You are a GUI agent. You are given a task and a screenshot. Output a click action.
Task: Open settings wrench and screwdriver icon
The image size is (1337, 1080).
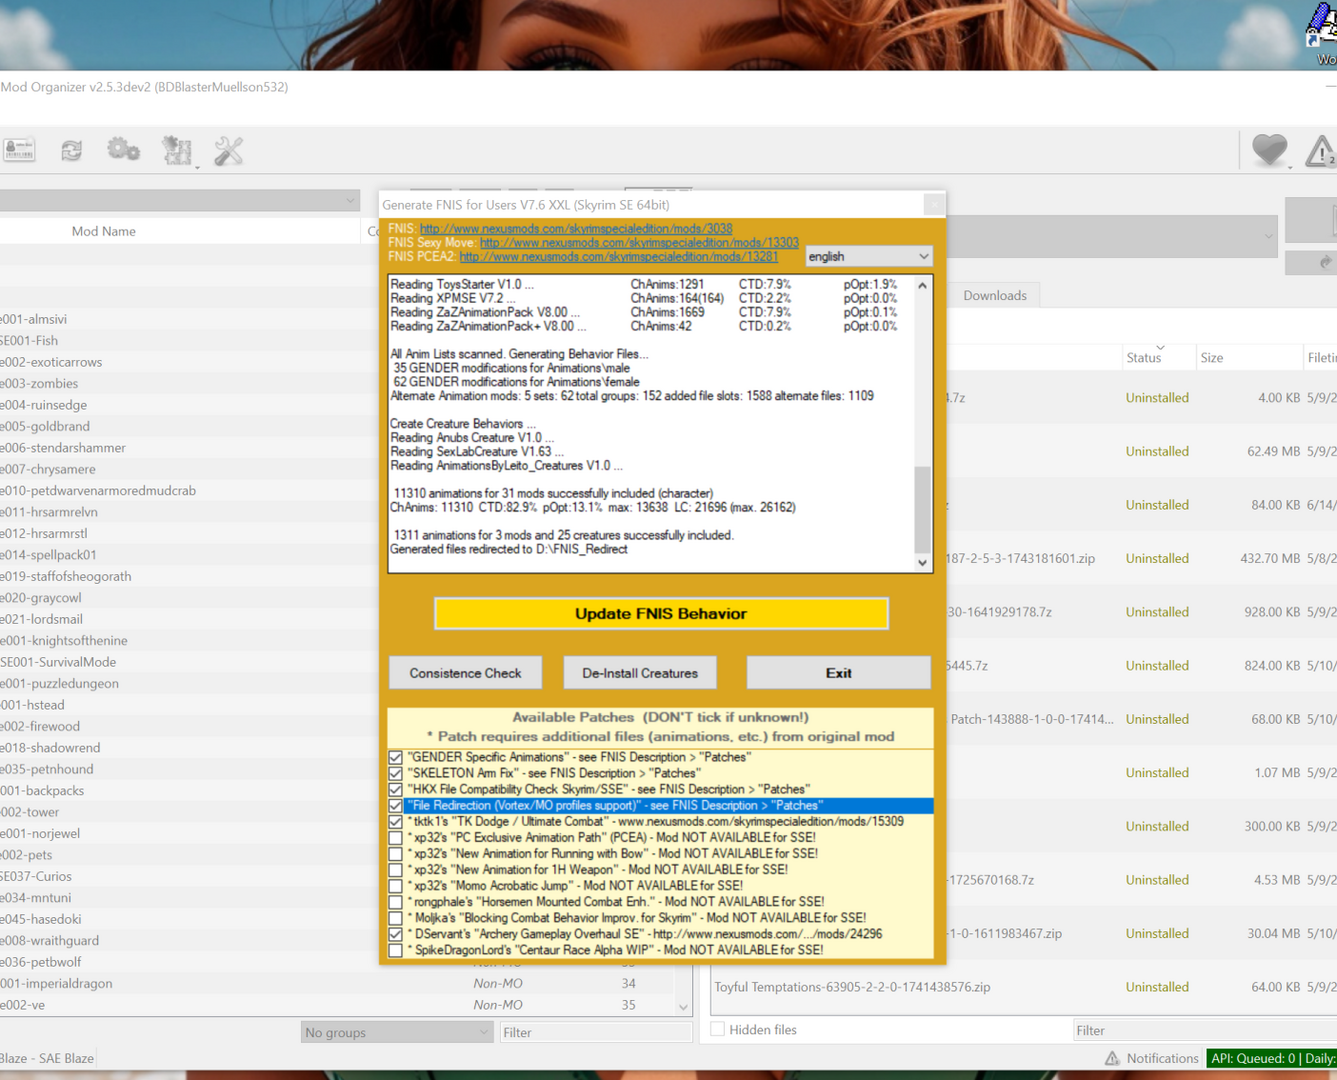coord(229,150)
